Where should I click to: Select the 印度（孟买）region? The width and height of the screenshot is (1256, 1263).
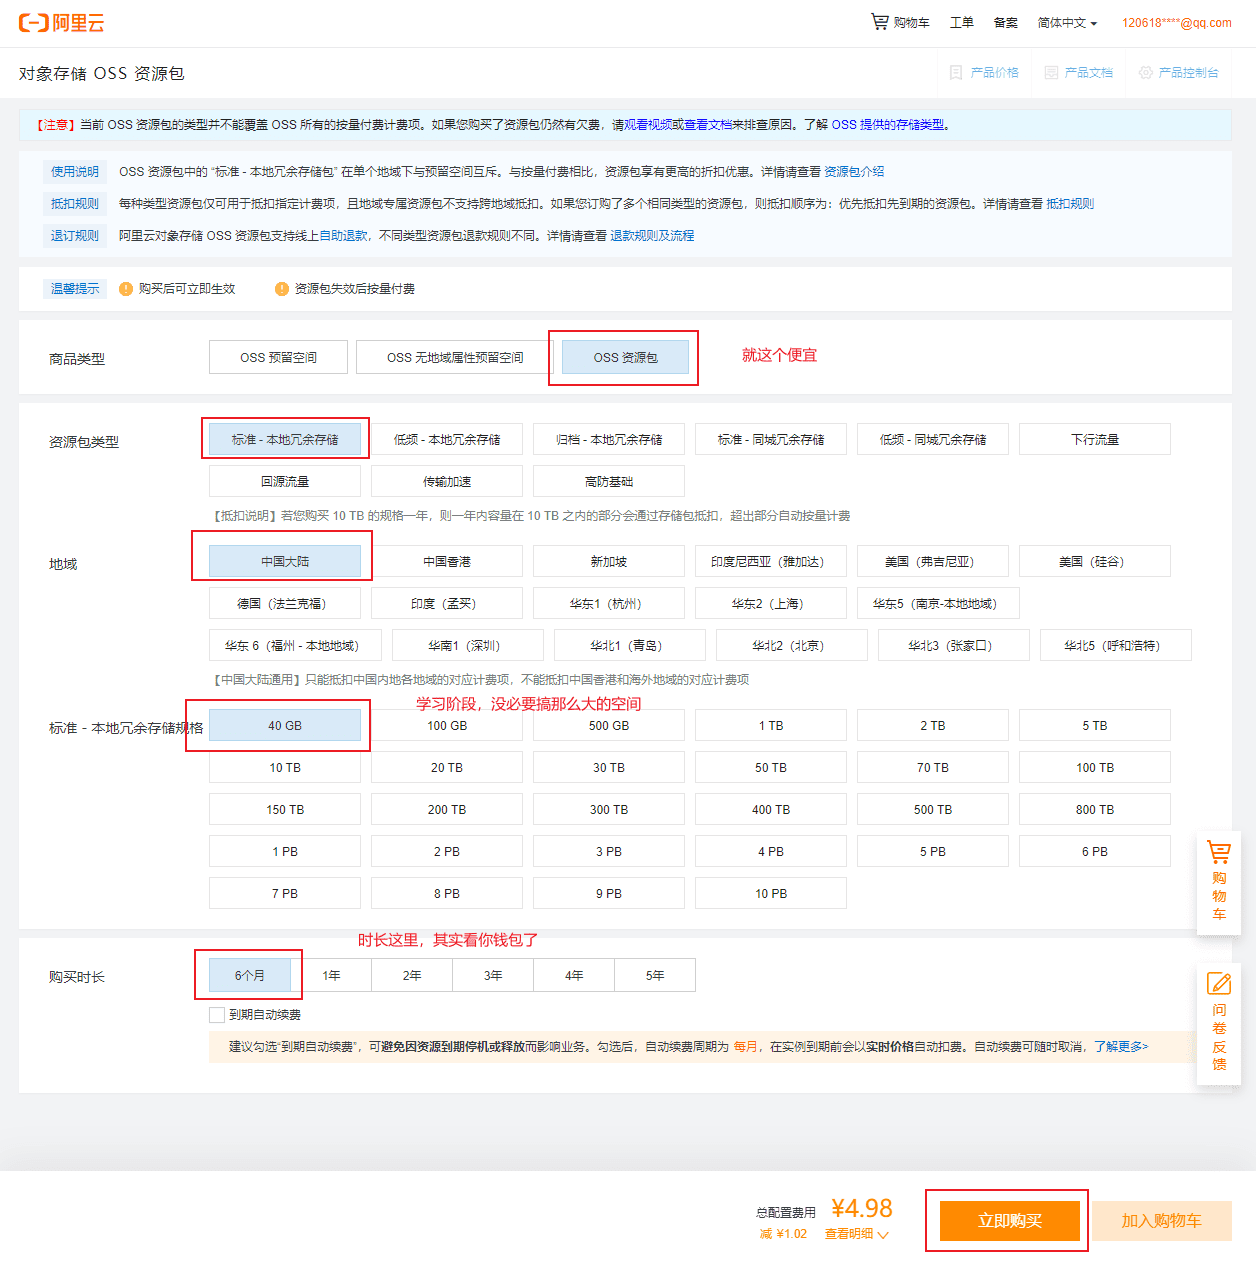[x=447, y=603]
